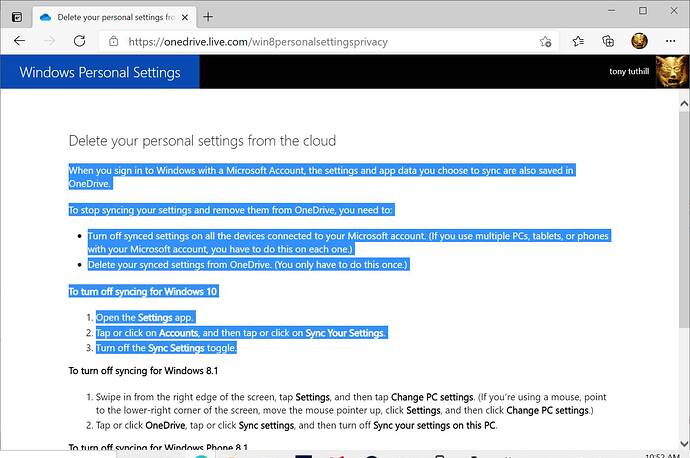Image resolution: width=690 pixels, height=458 pixels.
Task: Open the Settings and more ellipsis menu
Action: pos(670,41)
